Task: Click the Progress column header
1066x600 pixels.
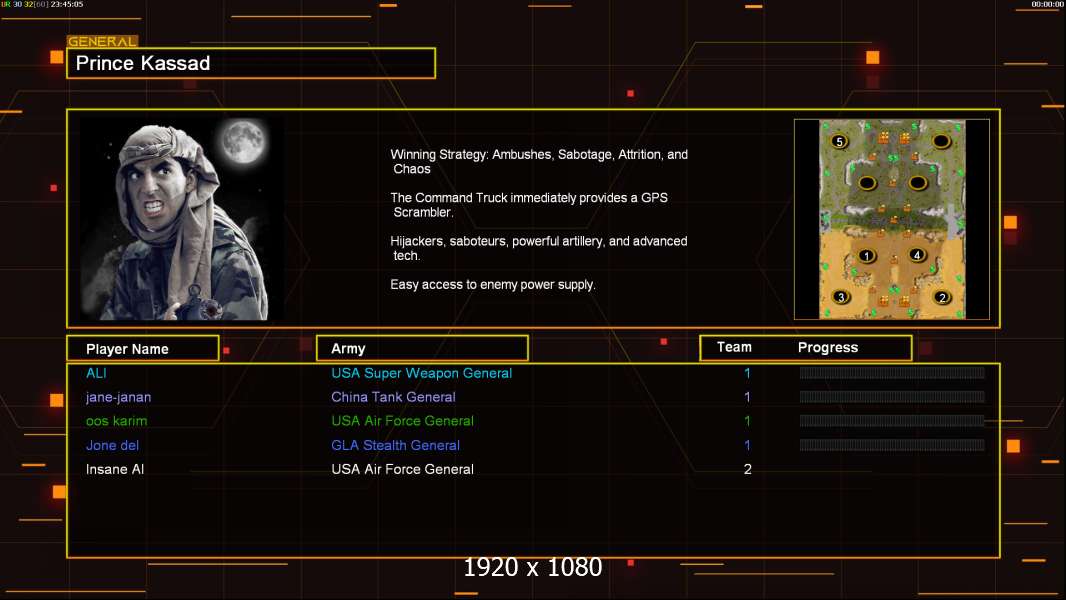Action: click(827, 347)
